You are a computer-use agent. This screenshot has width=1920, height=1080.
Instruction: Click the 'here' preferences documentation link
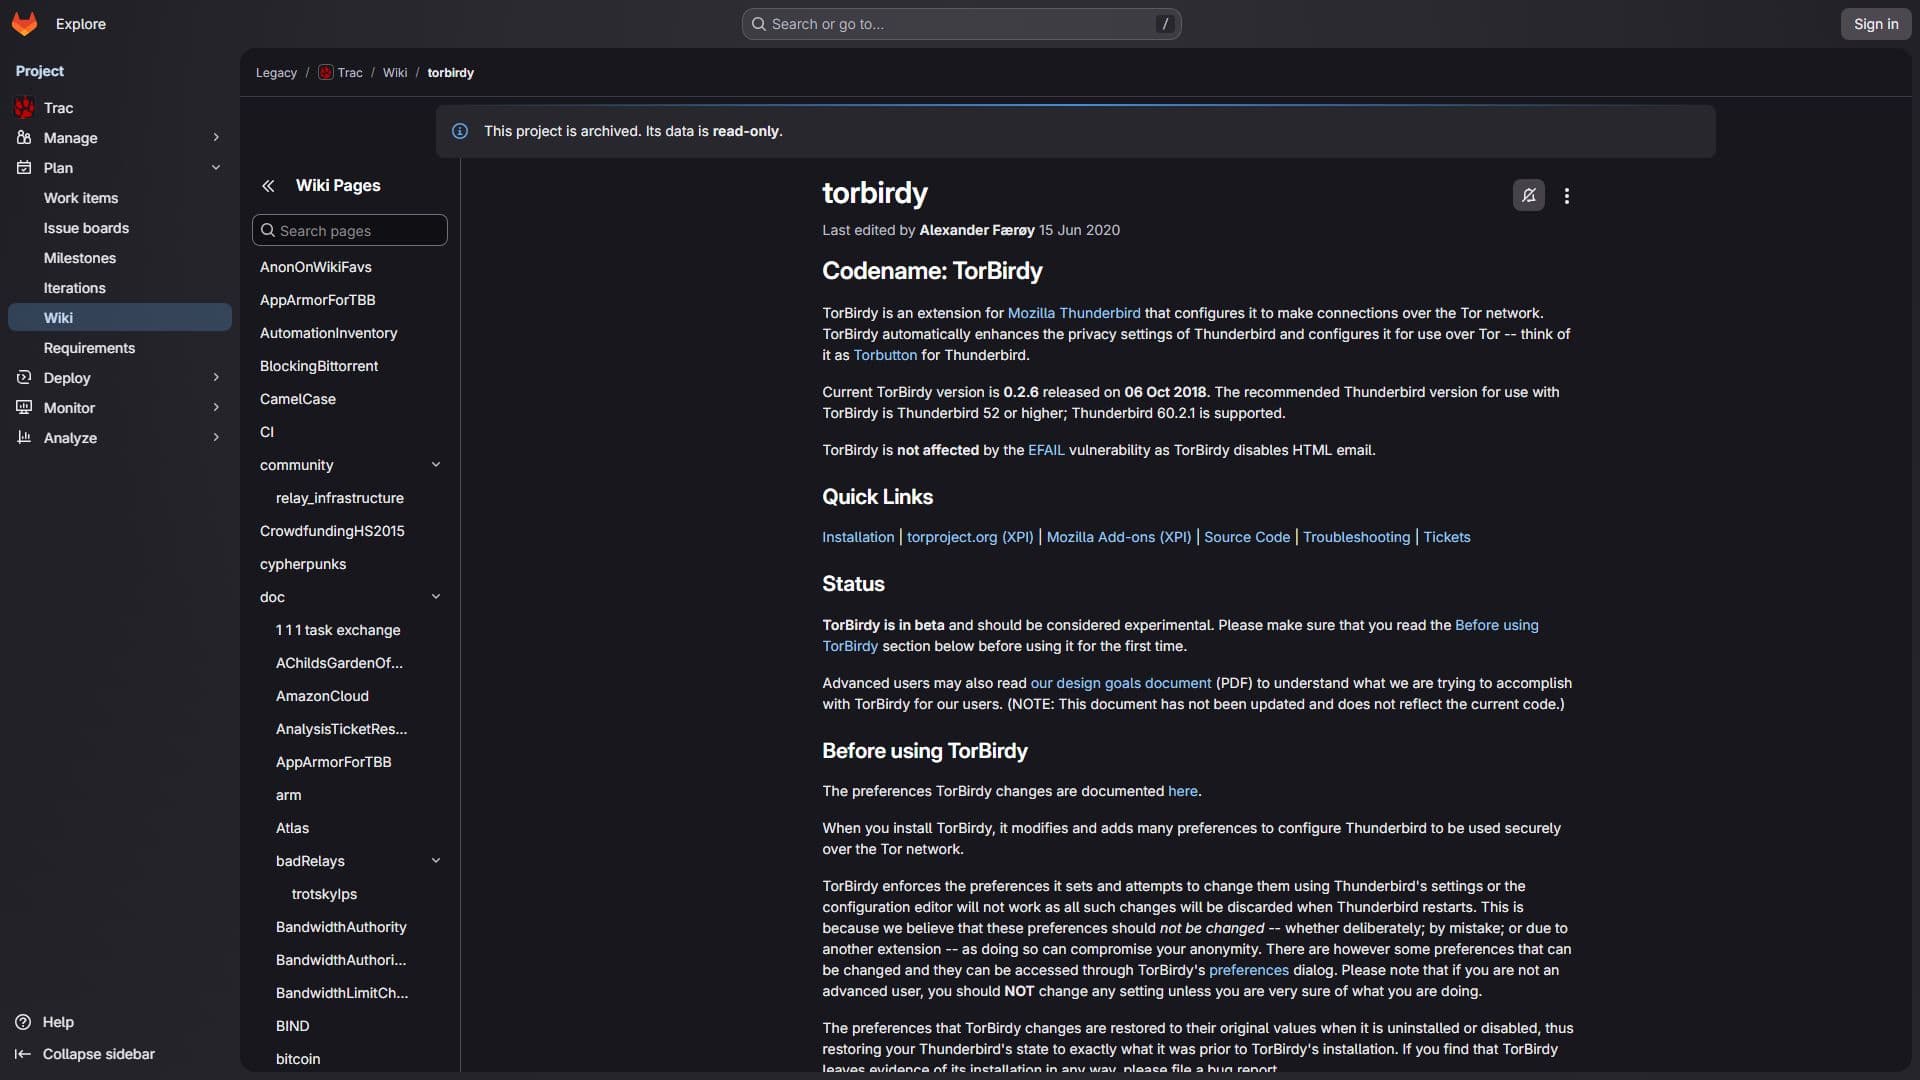[1183, 791]
